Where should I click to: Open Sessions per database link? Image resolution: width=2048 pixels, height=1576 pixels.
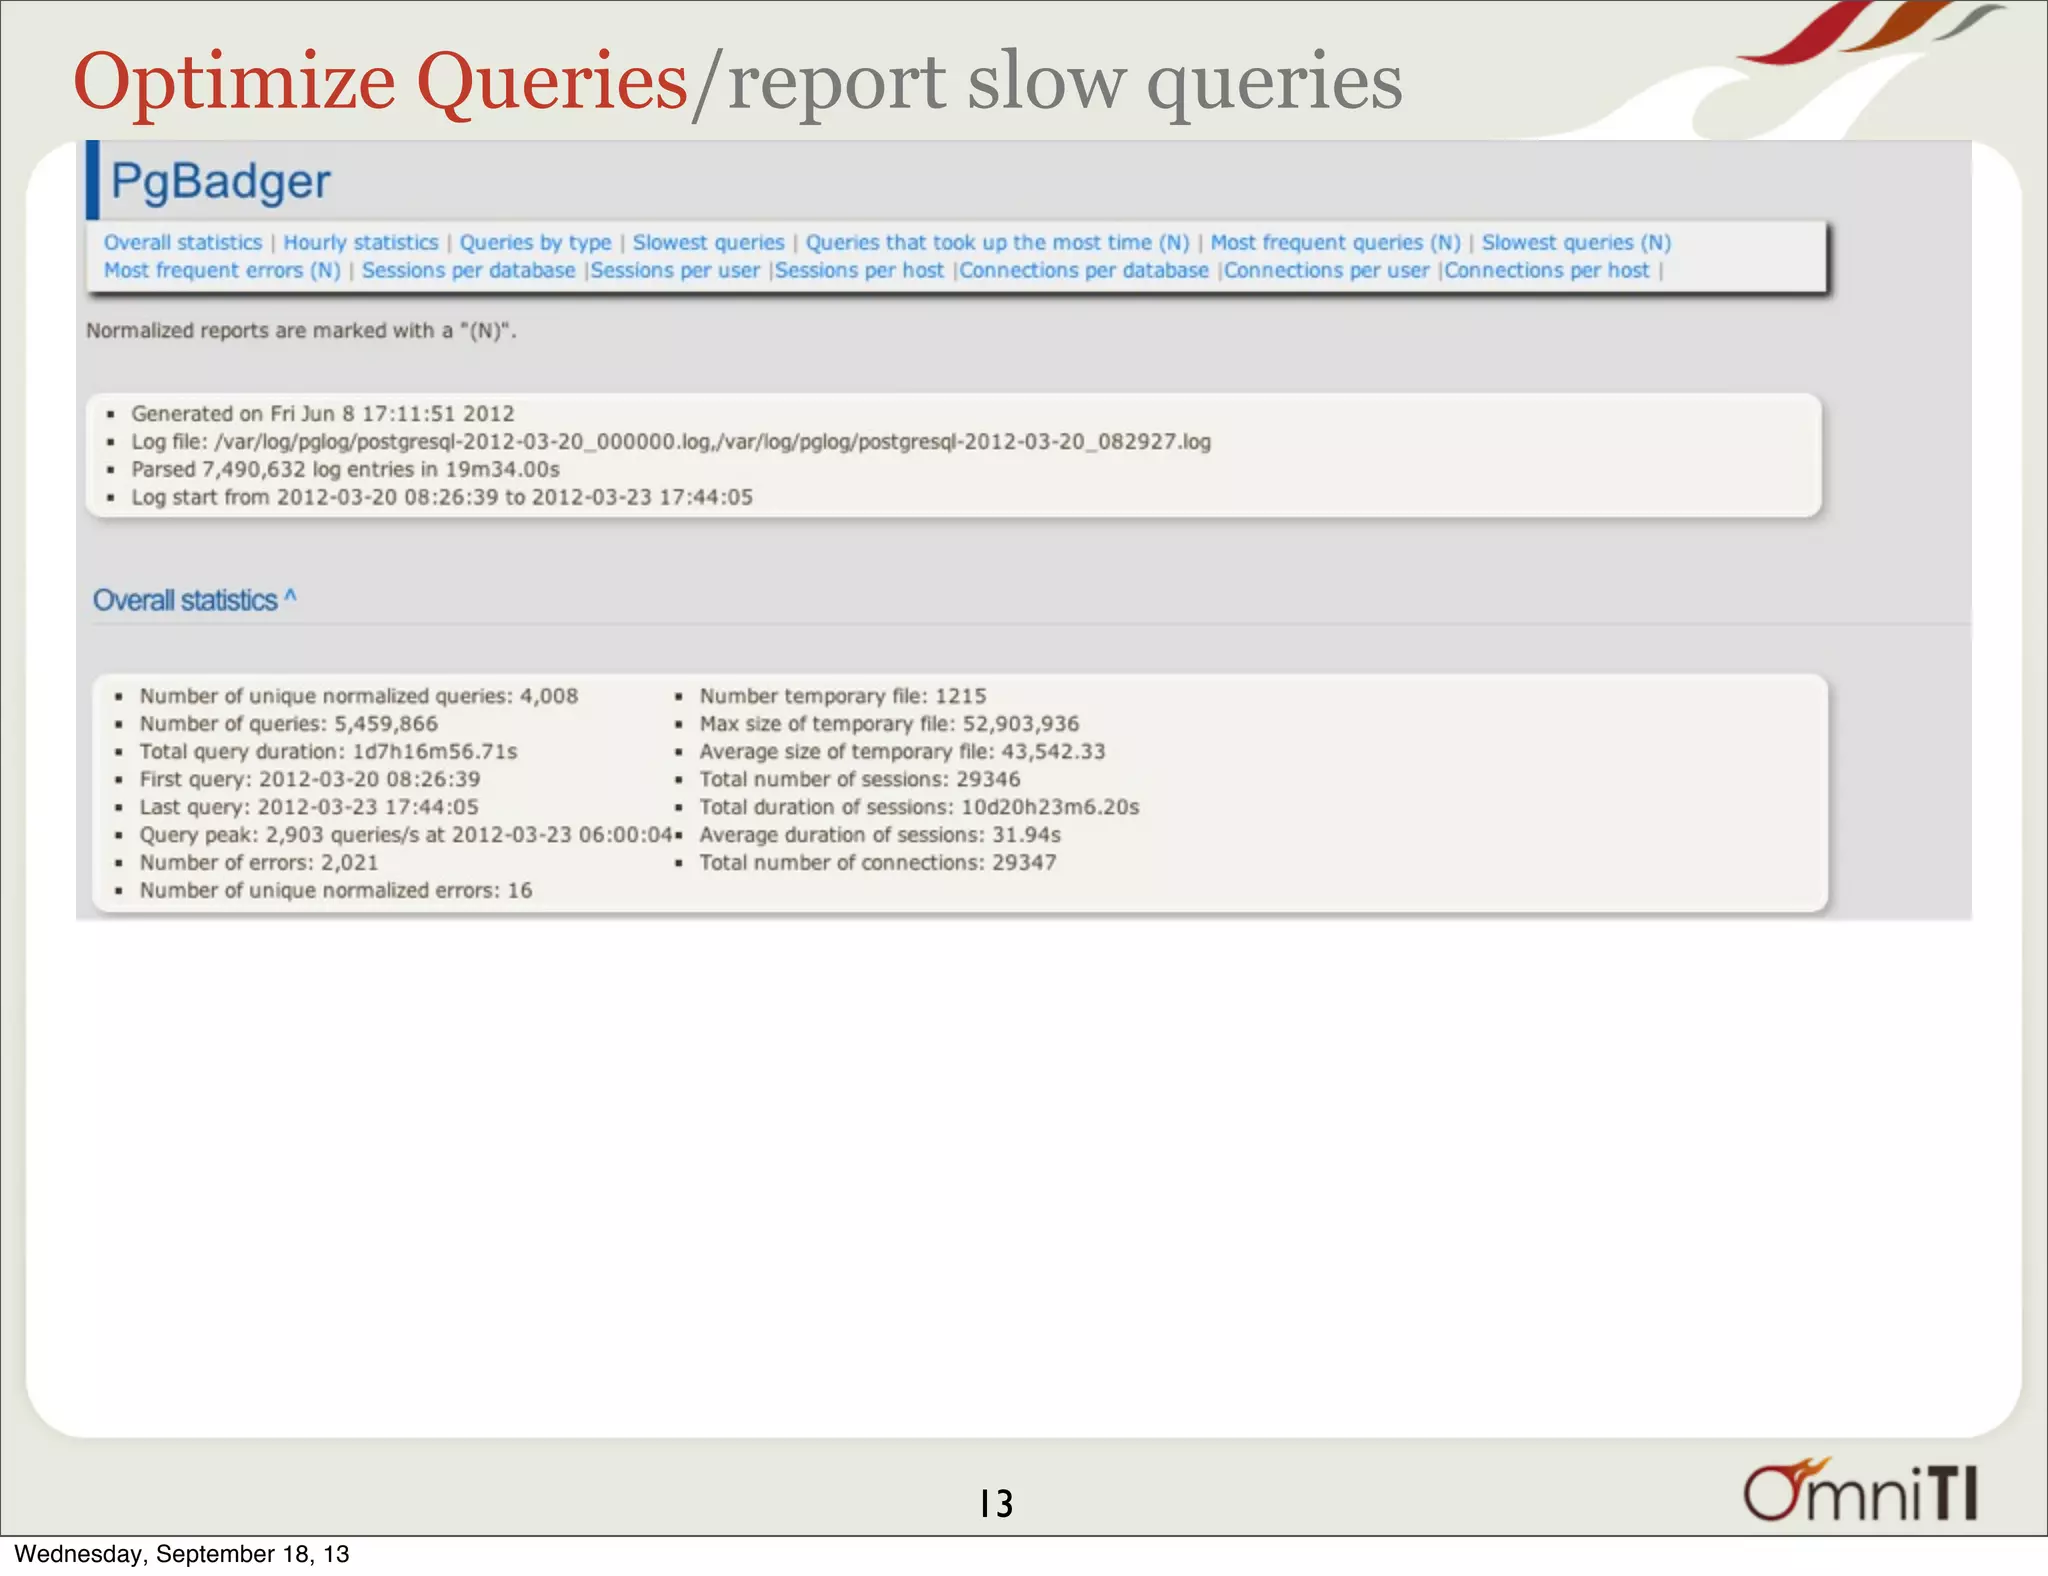[469, 271]
